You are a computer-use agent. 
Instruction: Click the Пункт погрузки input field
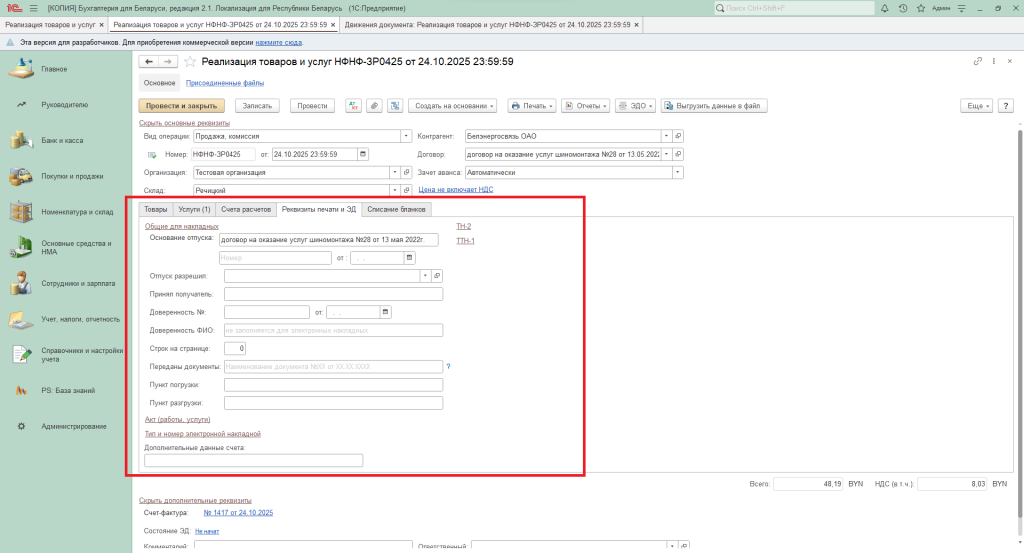point(333,384)
